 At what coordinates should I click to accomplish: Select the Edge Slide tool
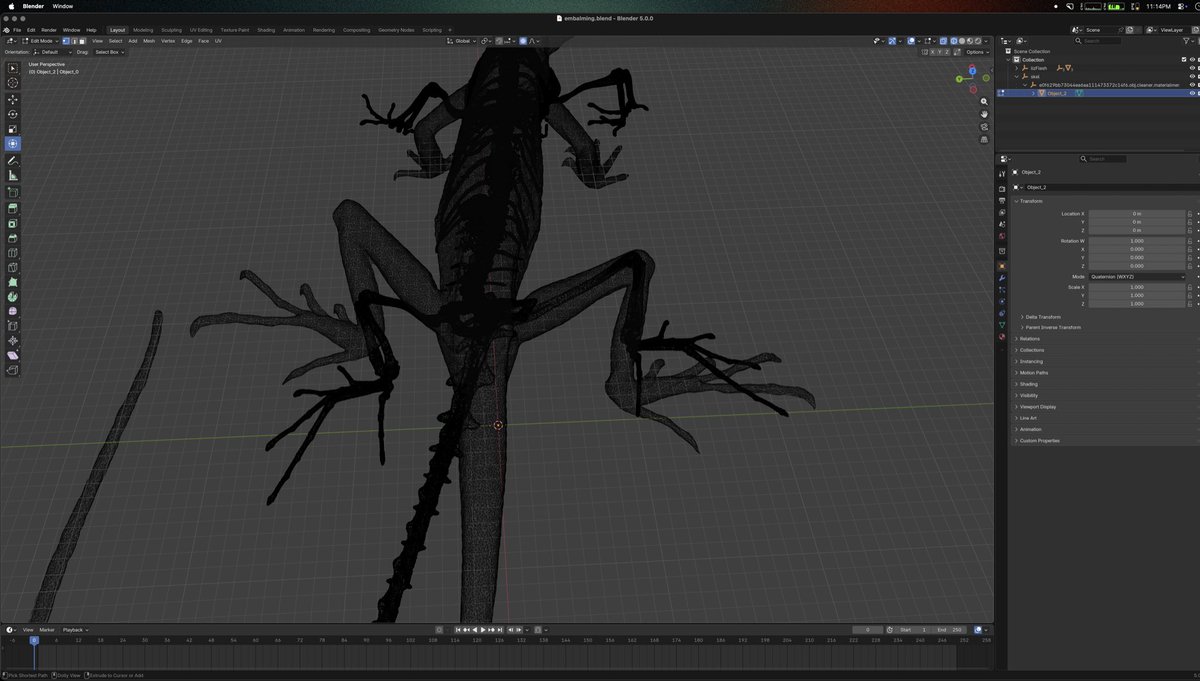coord(13,326)
